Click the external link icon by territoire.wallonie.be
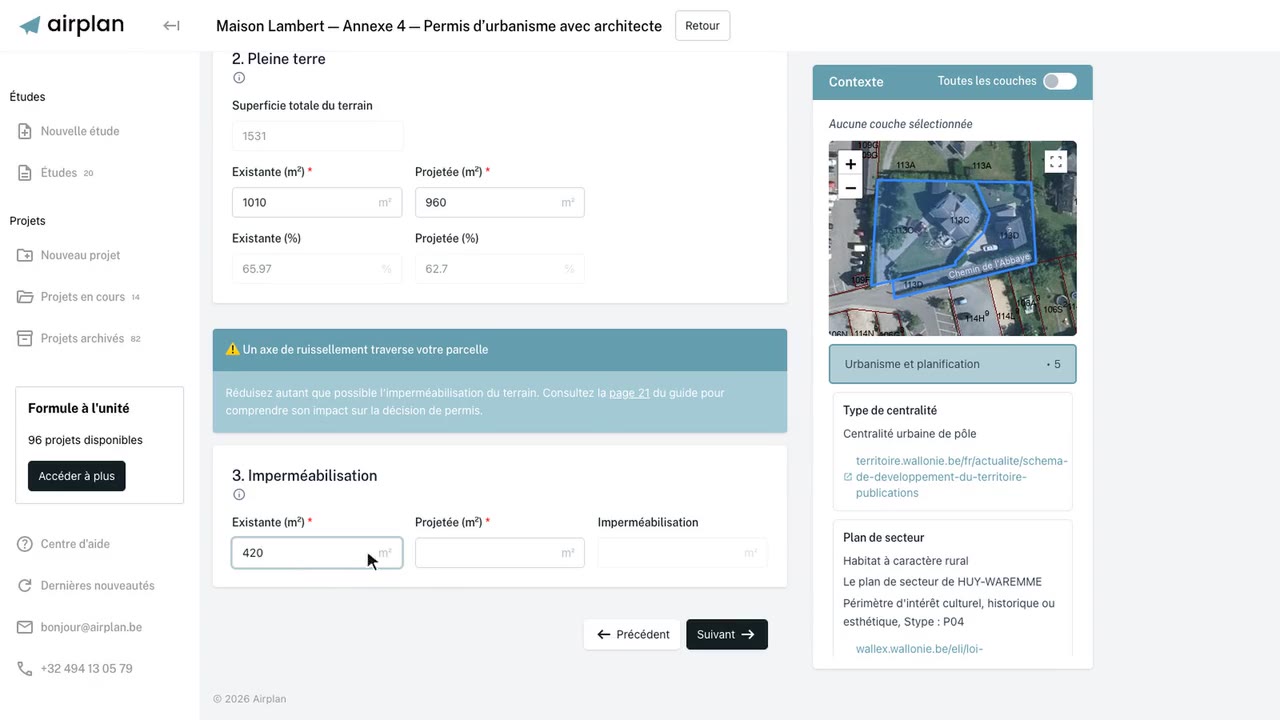1280x720 pixels. click(x=848, y=477)
